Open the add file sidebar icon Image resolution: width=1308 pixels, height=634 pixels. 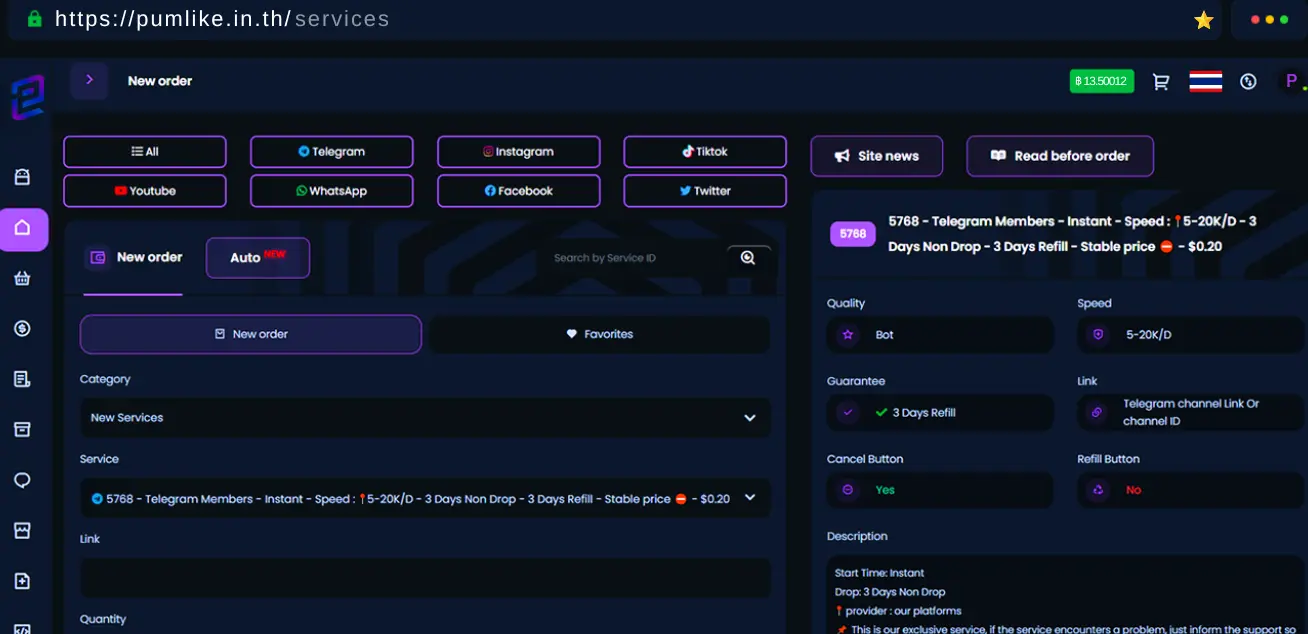(x=23, y=581)
